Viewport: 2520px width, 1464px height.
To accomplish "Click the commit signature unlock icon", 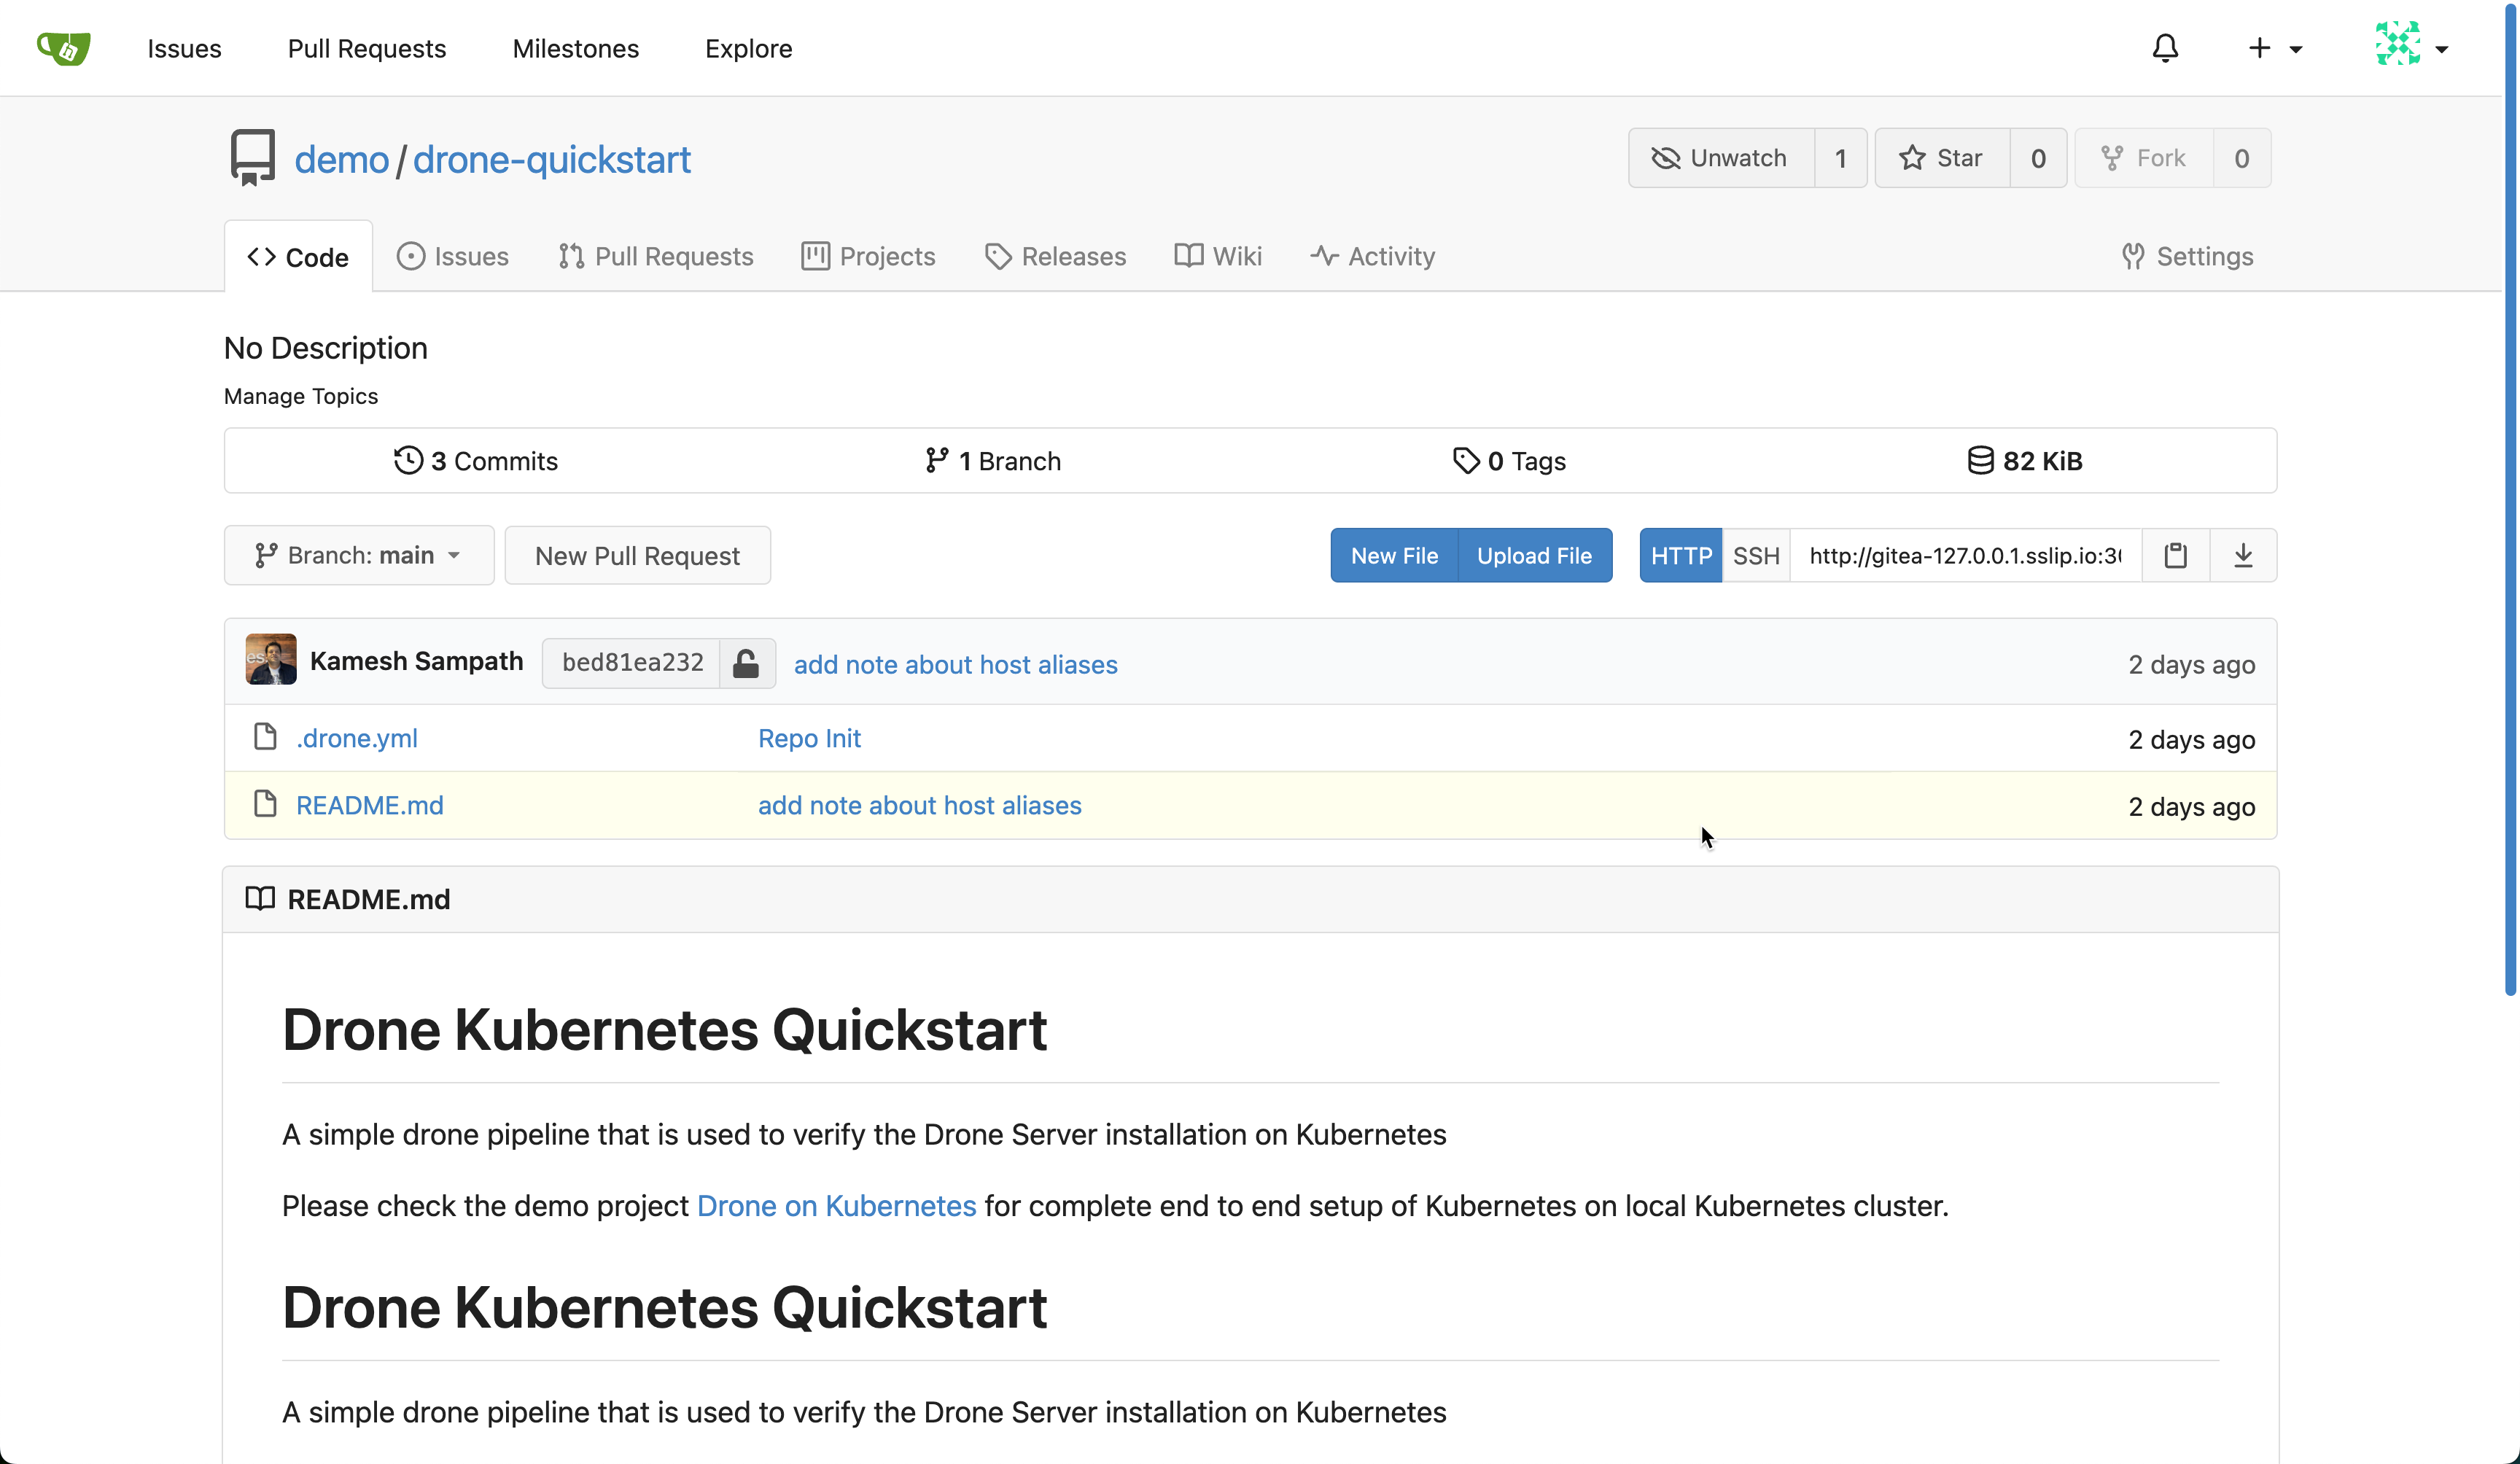I will [746, 663].
